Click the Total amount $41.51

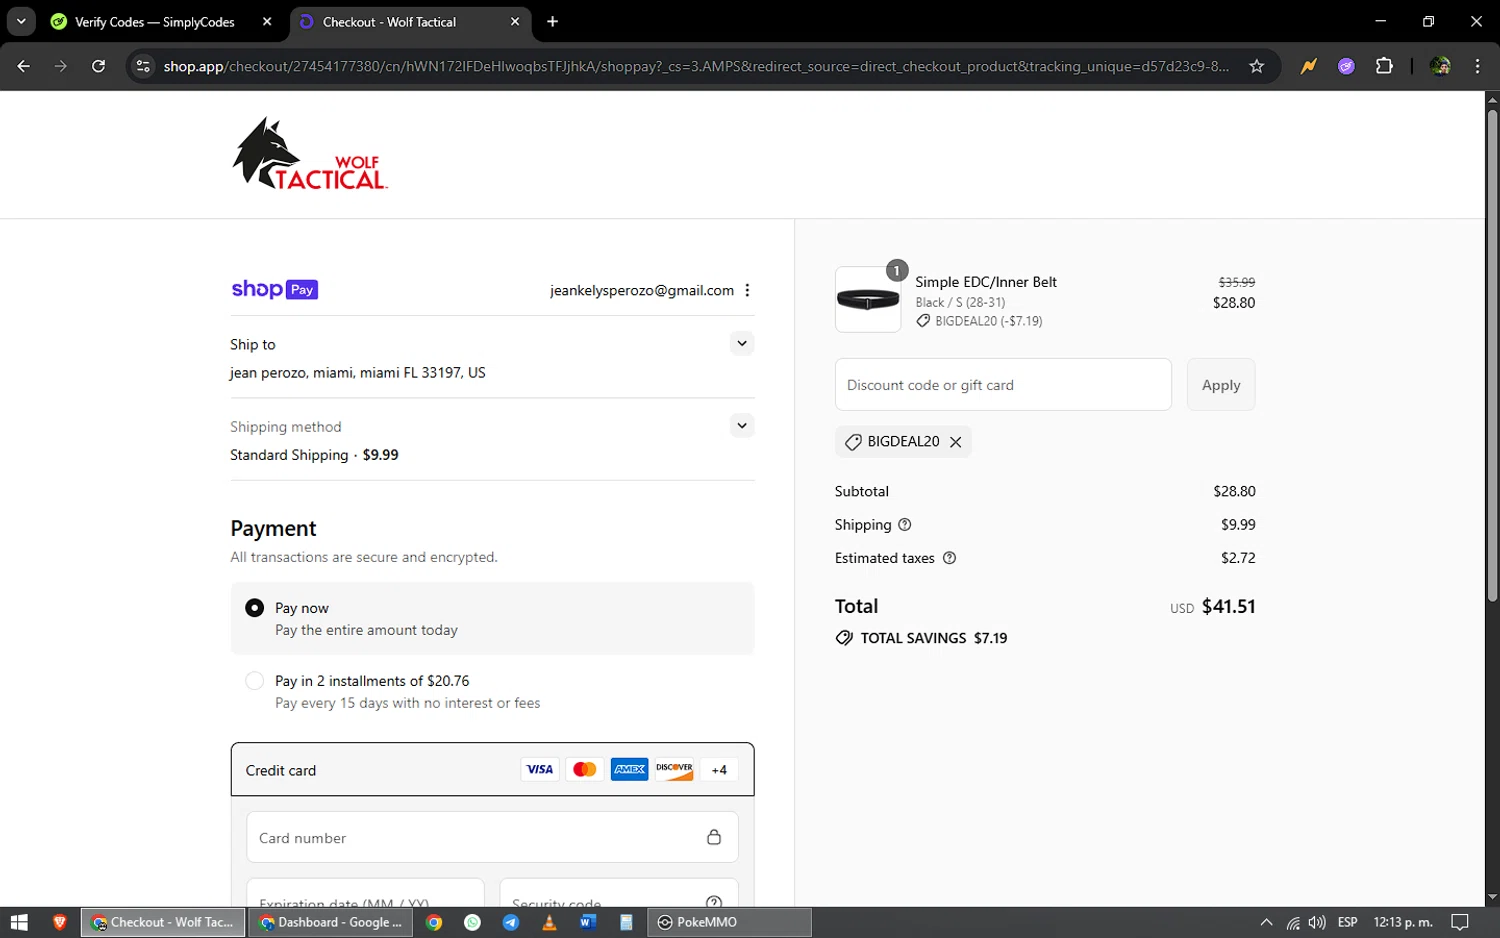pos(1228,606)
